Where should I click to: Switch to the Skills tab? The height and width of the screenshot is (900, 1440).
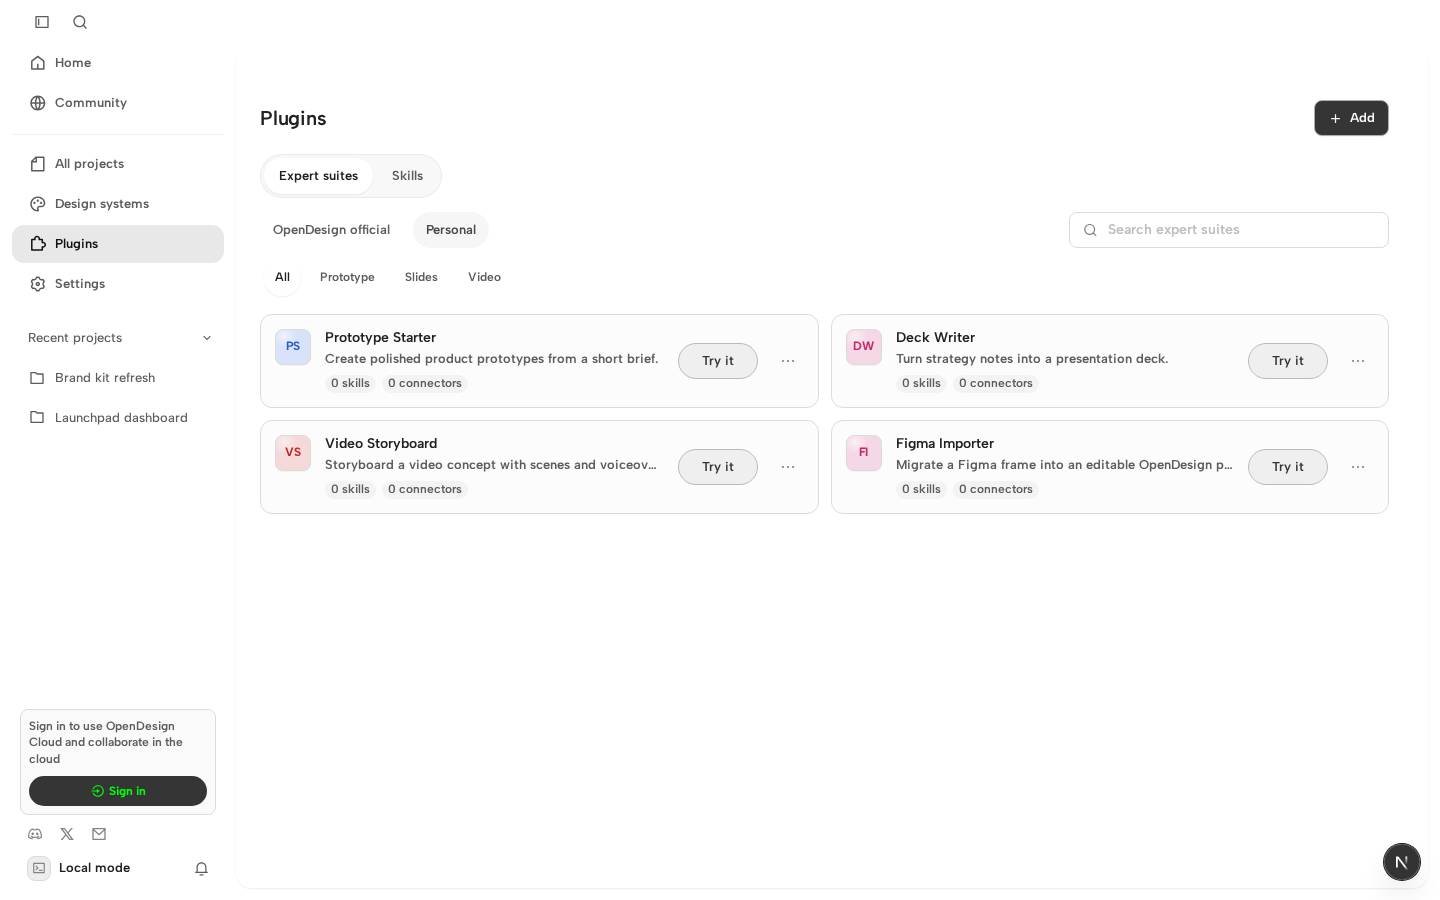click(x=407, y=176)
